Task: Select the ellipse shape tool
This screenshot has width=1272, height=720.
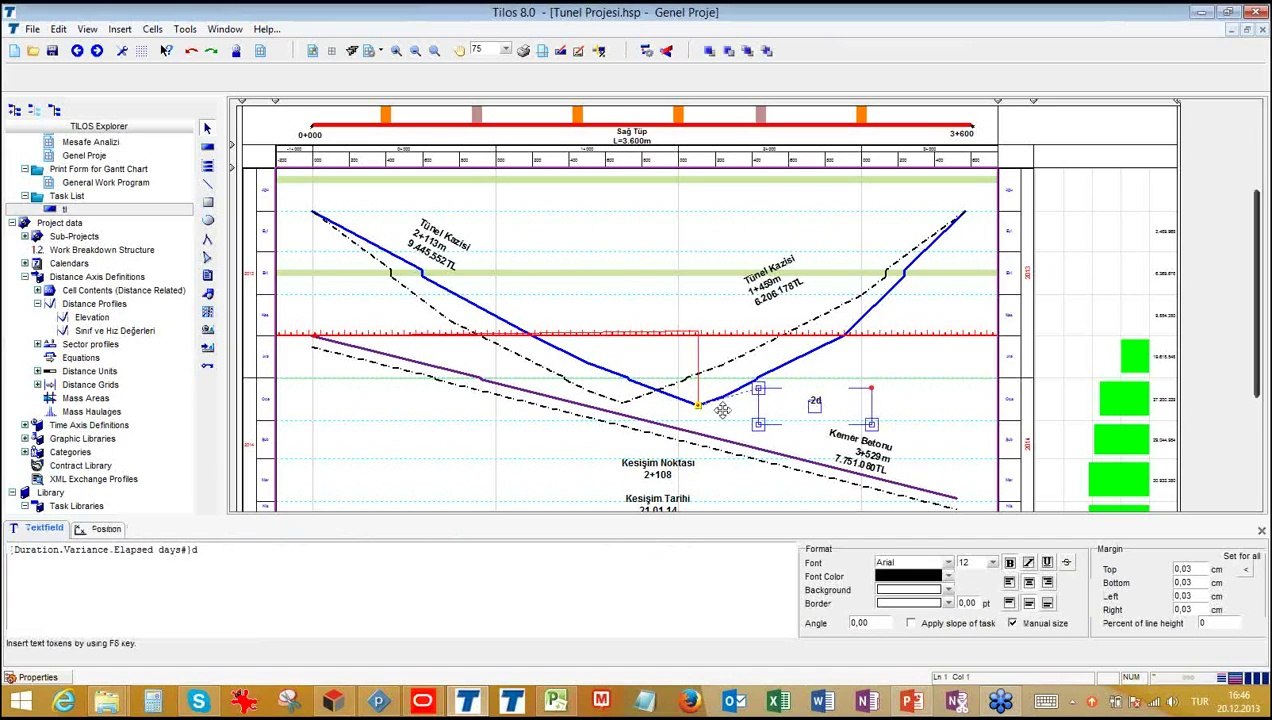Action: (207, 220)
